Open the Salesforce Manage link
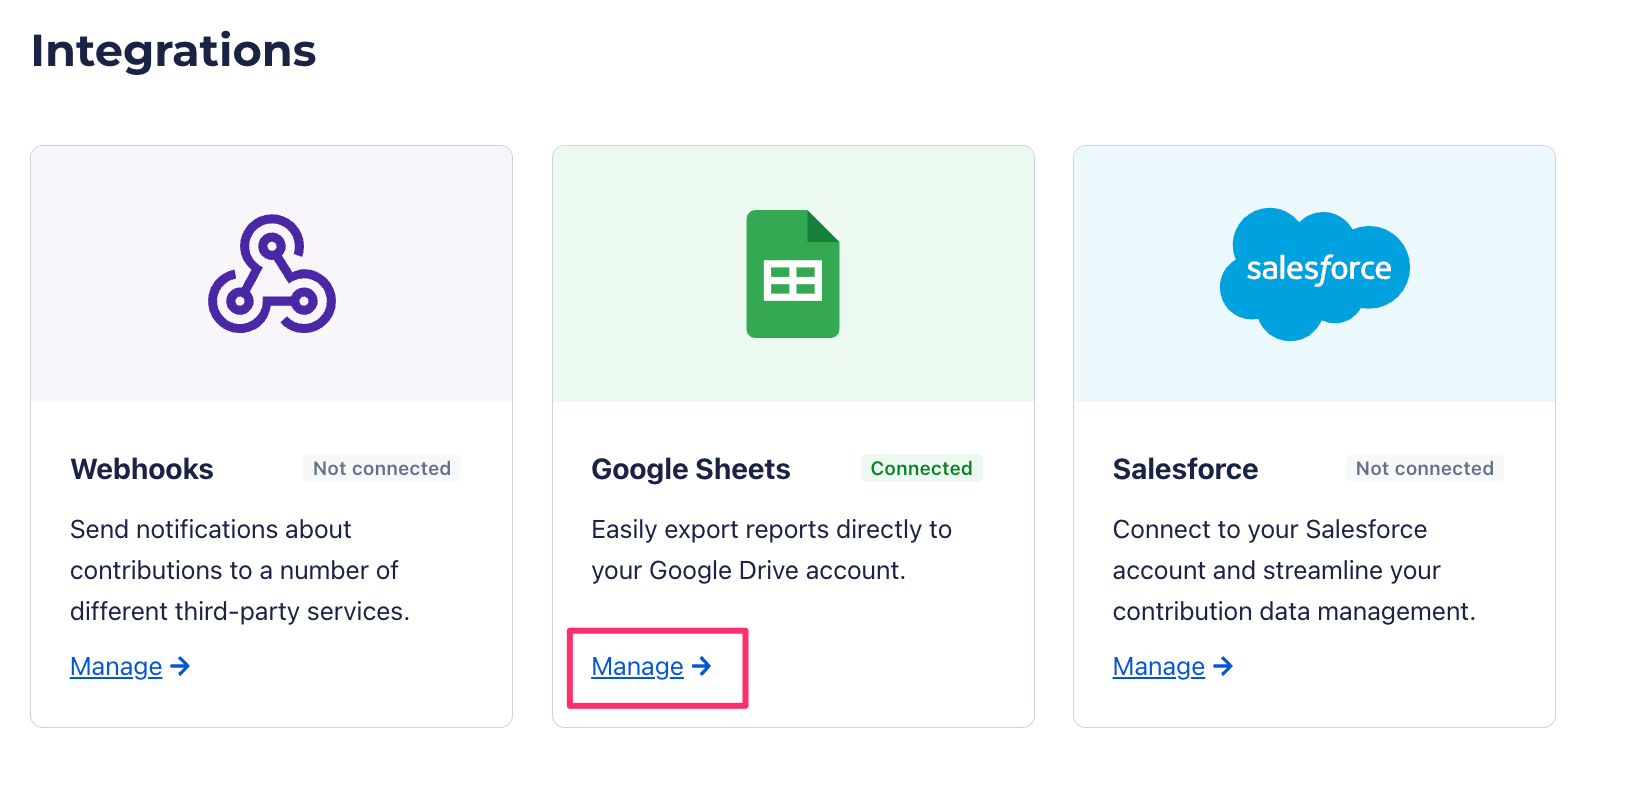1634x794 pixels. (x=1158, y=667)
